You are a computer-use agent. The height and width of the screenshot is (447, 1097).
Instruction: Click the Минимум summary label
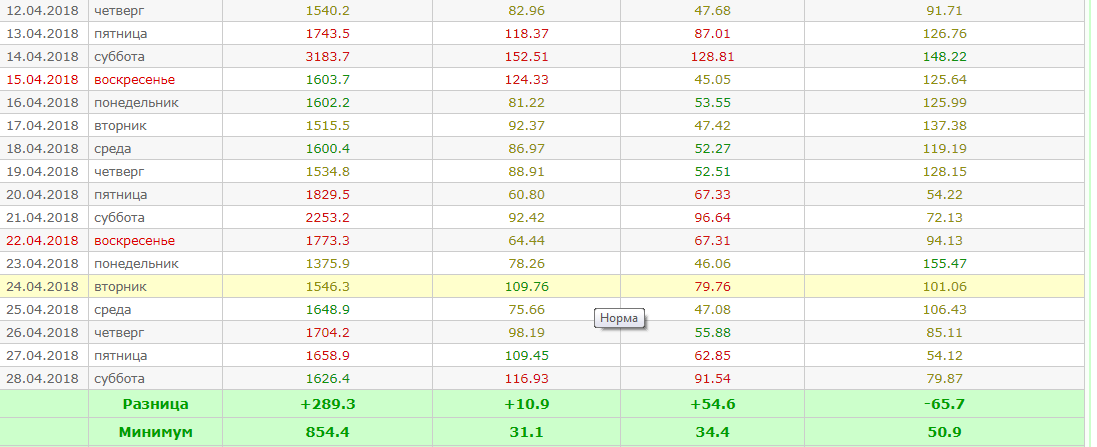[155, 432]
